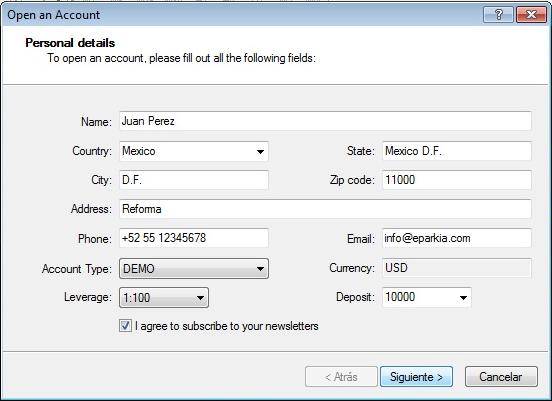Click the Address field containing Reforma
This screenshot has height=401, width=552.
[325, 209]
